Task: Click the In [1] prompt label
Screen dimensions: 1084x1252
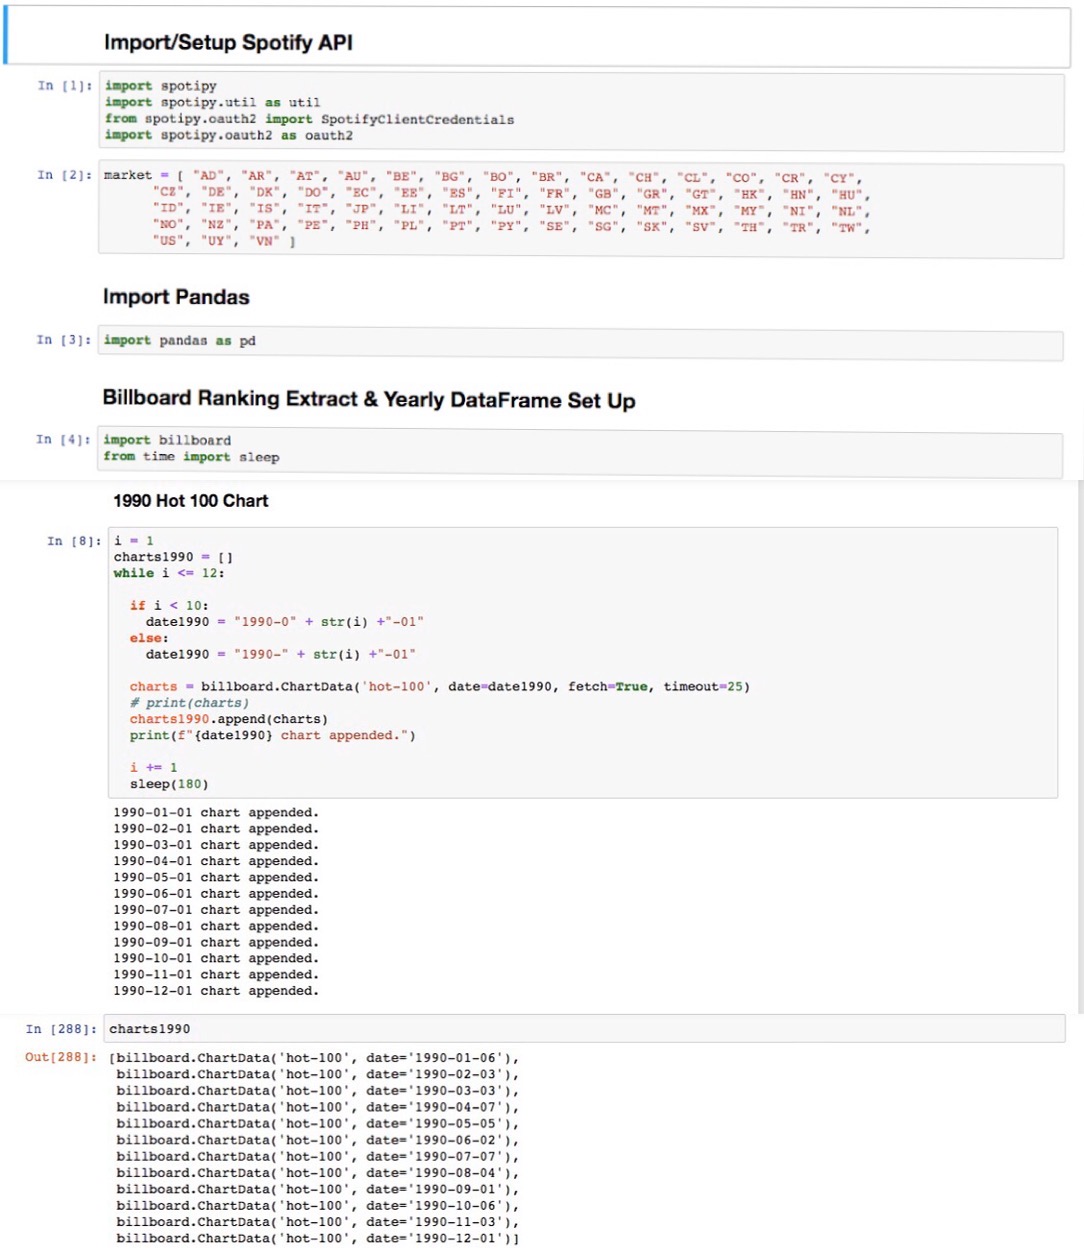Action: (64, 86)
